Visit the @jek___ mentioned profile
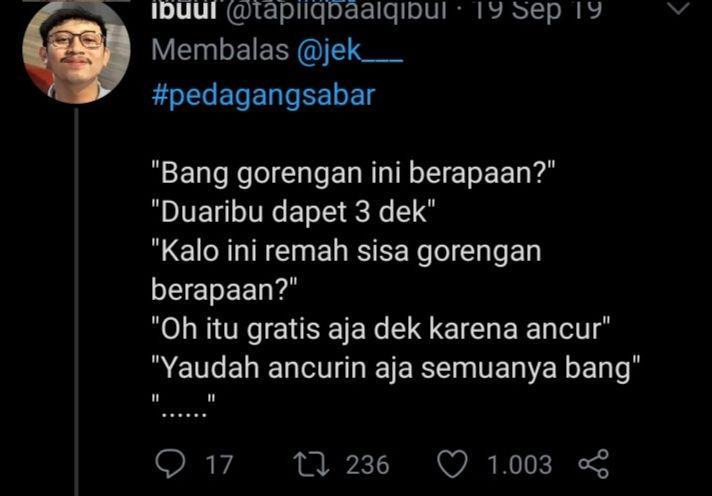Screen dimensions: 712x496 350,51
